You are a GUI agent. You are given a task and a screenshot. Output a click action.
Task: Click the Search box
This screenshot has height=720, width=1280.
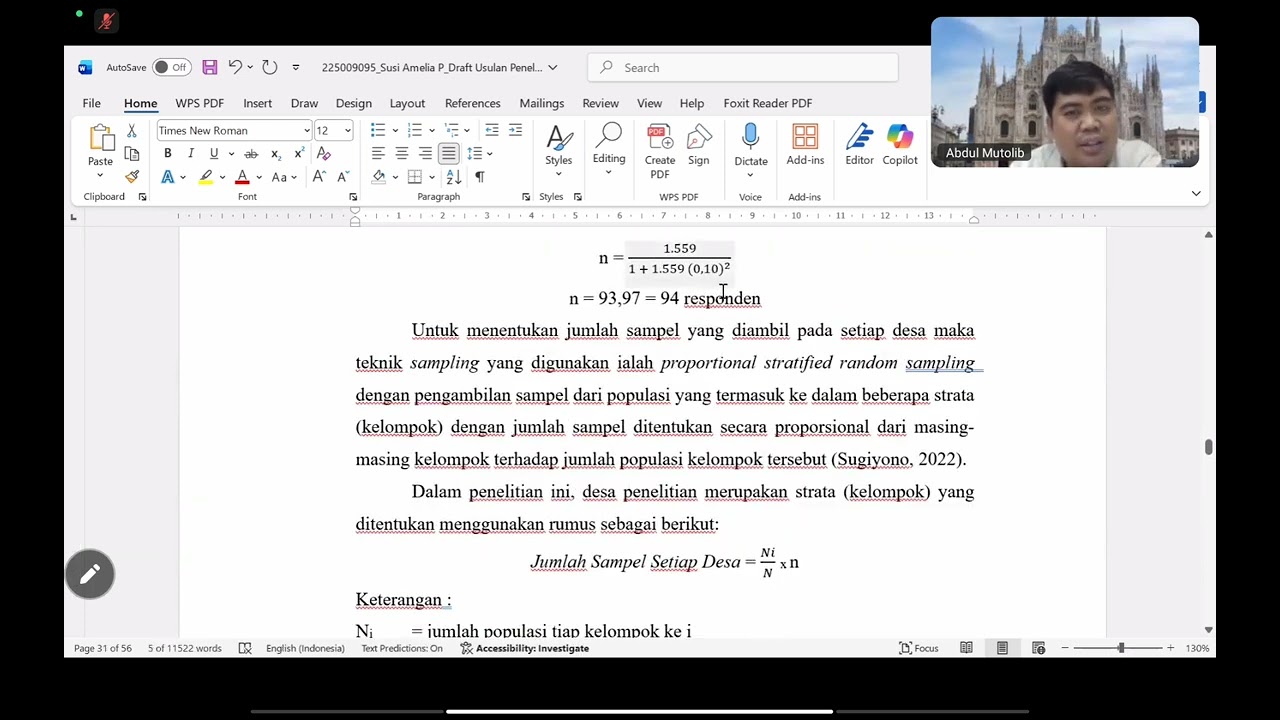pos(743,67)
